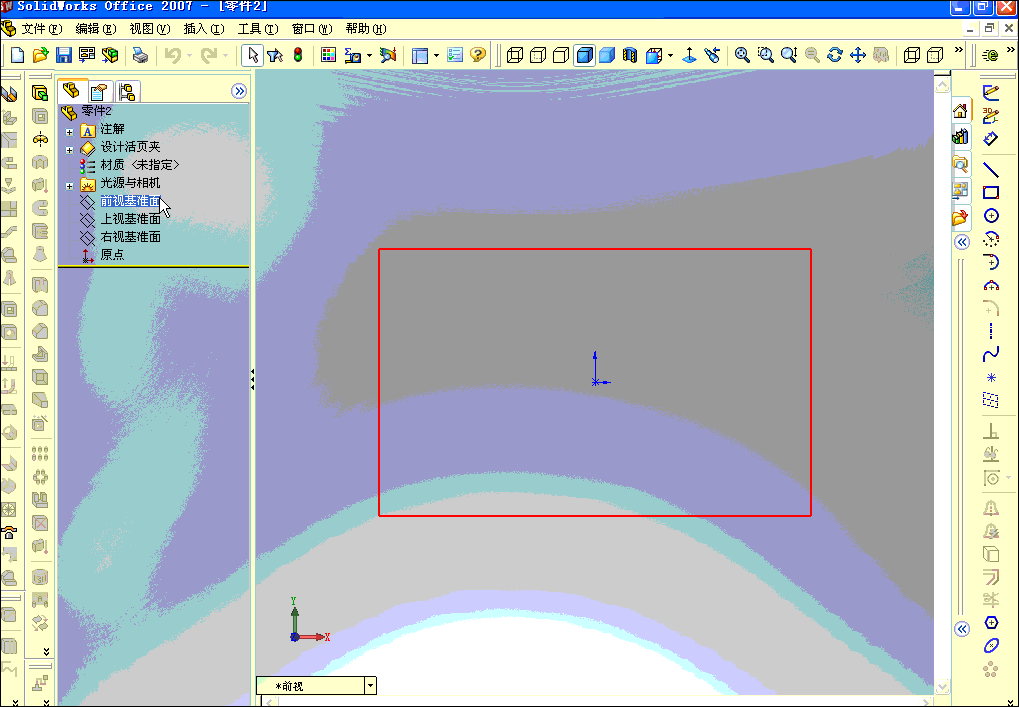Select 原点 origin in the feature tree
The height and width of the screenshot is (707, 1019).
click(112, 255)
